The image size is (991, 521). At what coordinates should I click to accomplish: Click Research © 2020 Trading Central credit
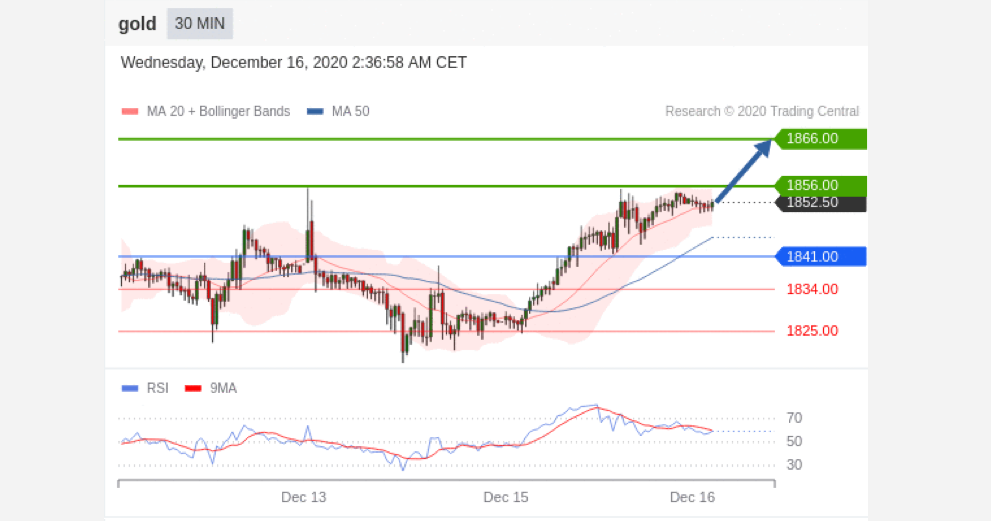pos(762,111)
